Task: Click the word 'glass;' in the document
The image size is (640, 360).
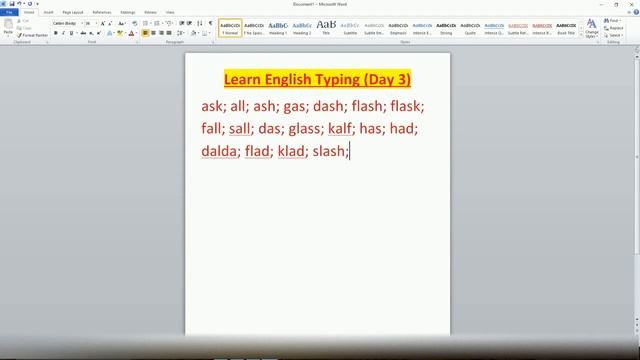Action: (x=307, y=129)
